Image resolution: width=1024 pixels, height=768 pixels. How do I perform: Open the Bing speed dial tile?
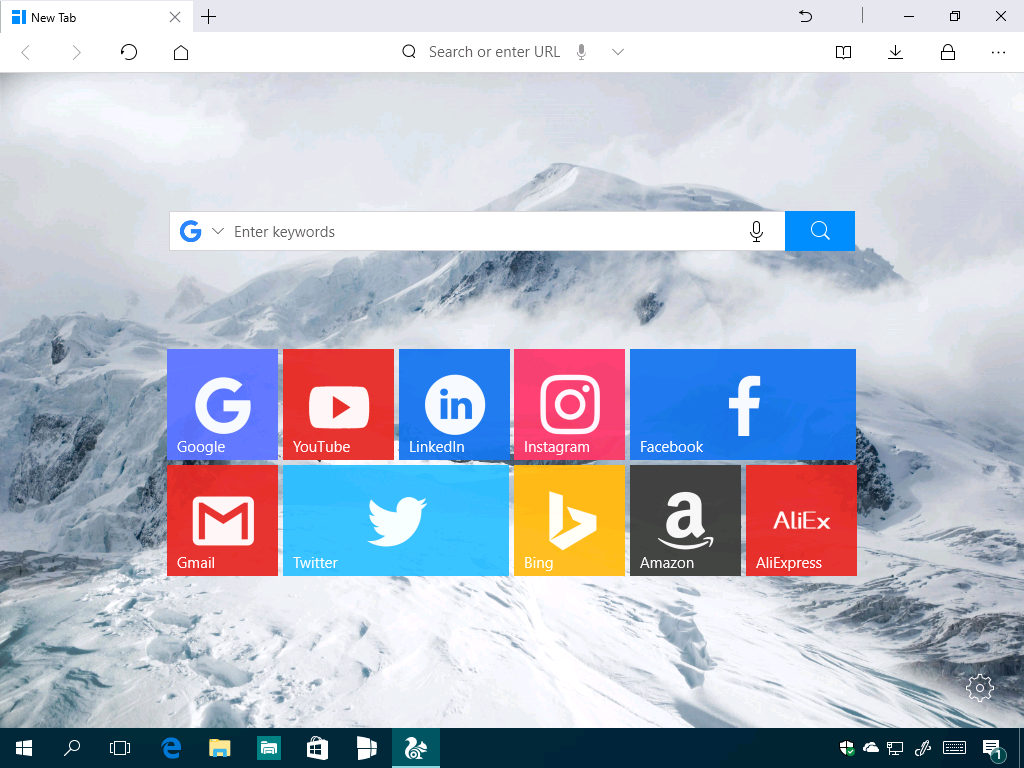point(569,520)
